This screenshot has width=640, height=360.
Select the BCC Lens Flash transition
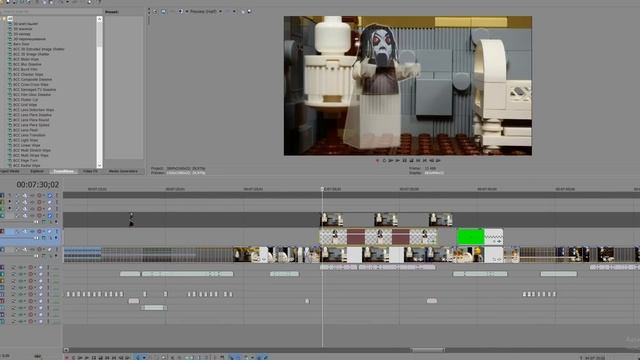pos(25,130)
